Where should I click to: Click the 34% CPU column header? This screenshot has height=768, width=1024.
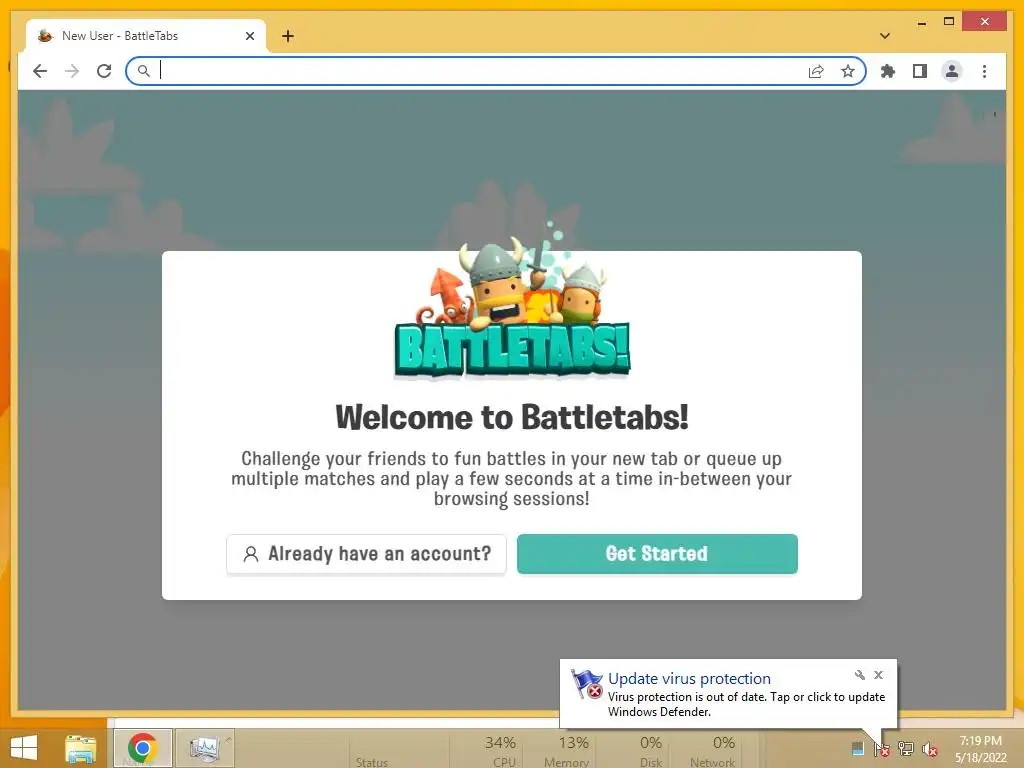[500, 750]
